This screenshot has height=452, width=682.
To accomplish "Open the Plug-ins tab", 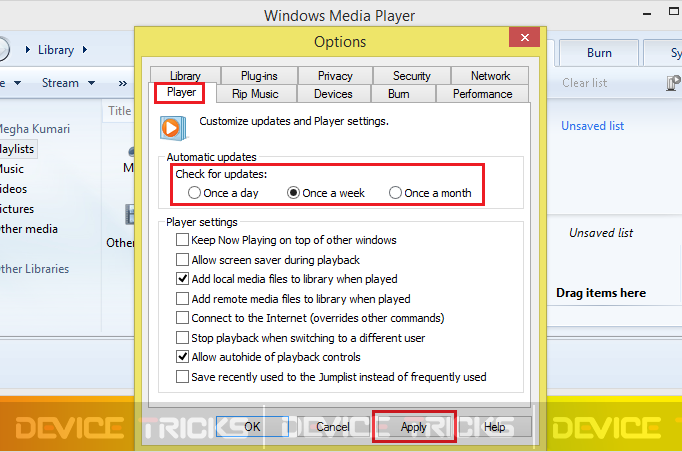I will [259, 76].
